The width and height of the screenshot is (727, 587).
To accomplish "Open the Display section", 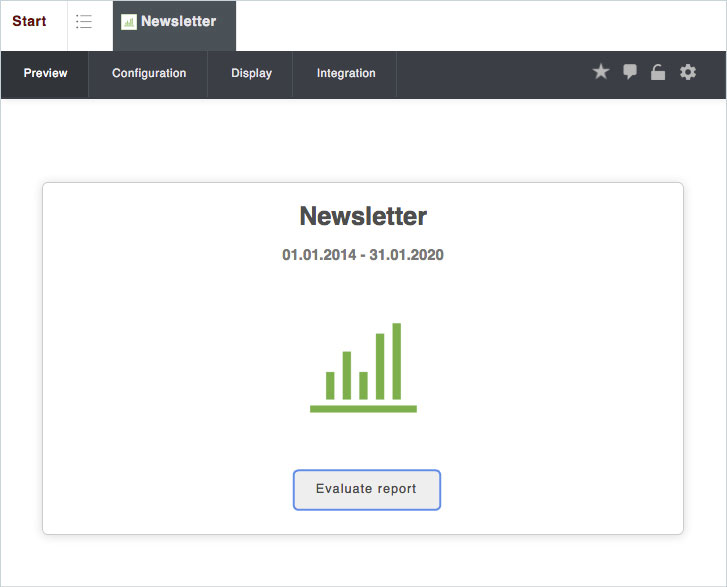I will click(251, 73).
